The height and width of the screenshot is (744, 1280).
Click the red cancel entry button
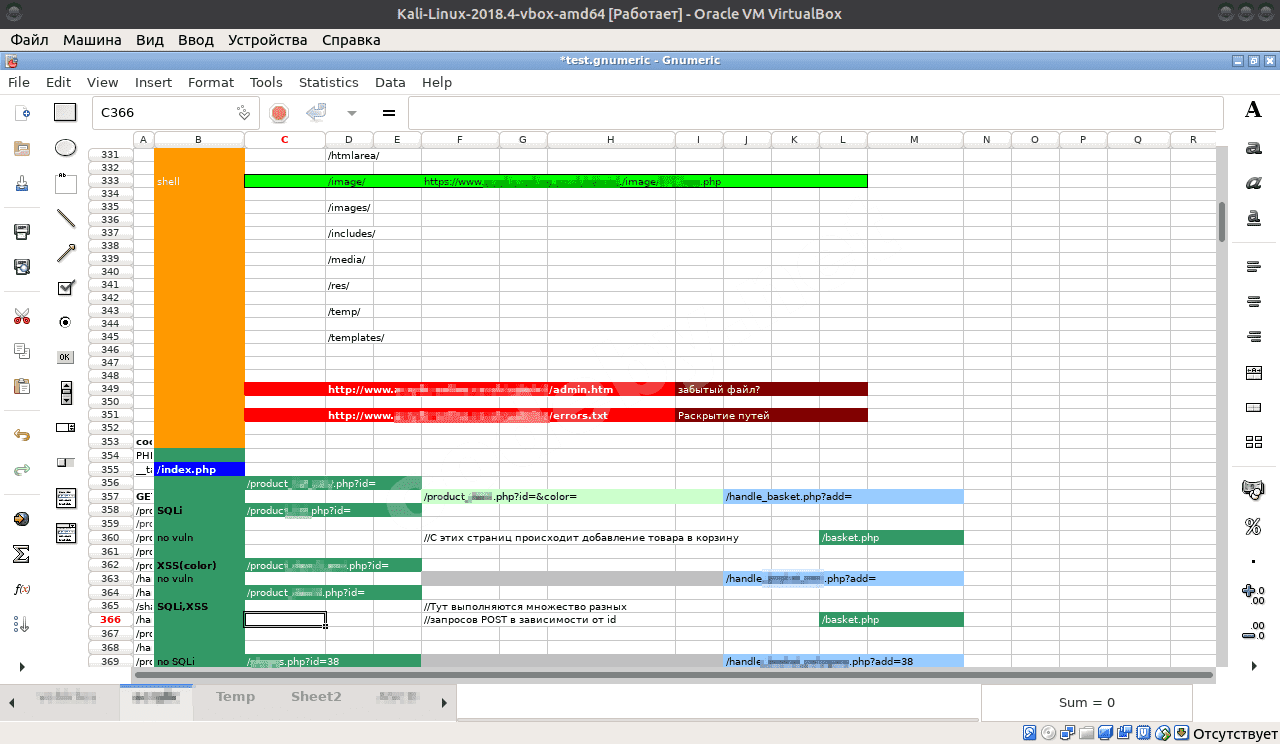point(279,113)
